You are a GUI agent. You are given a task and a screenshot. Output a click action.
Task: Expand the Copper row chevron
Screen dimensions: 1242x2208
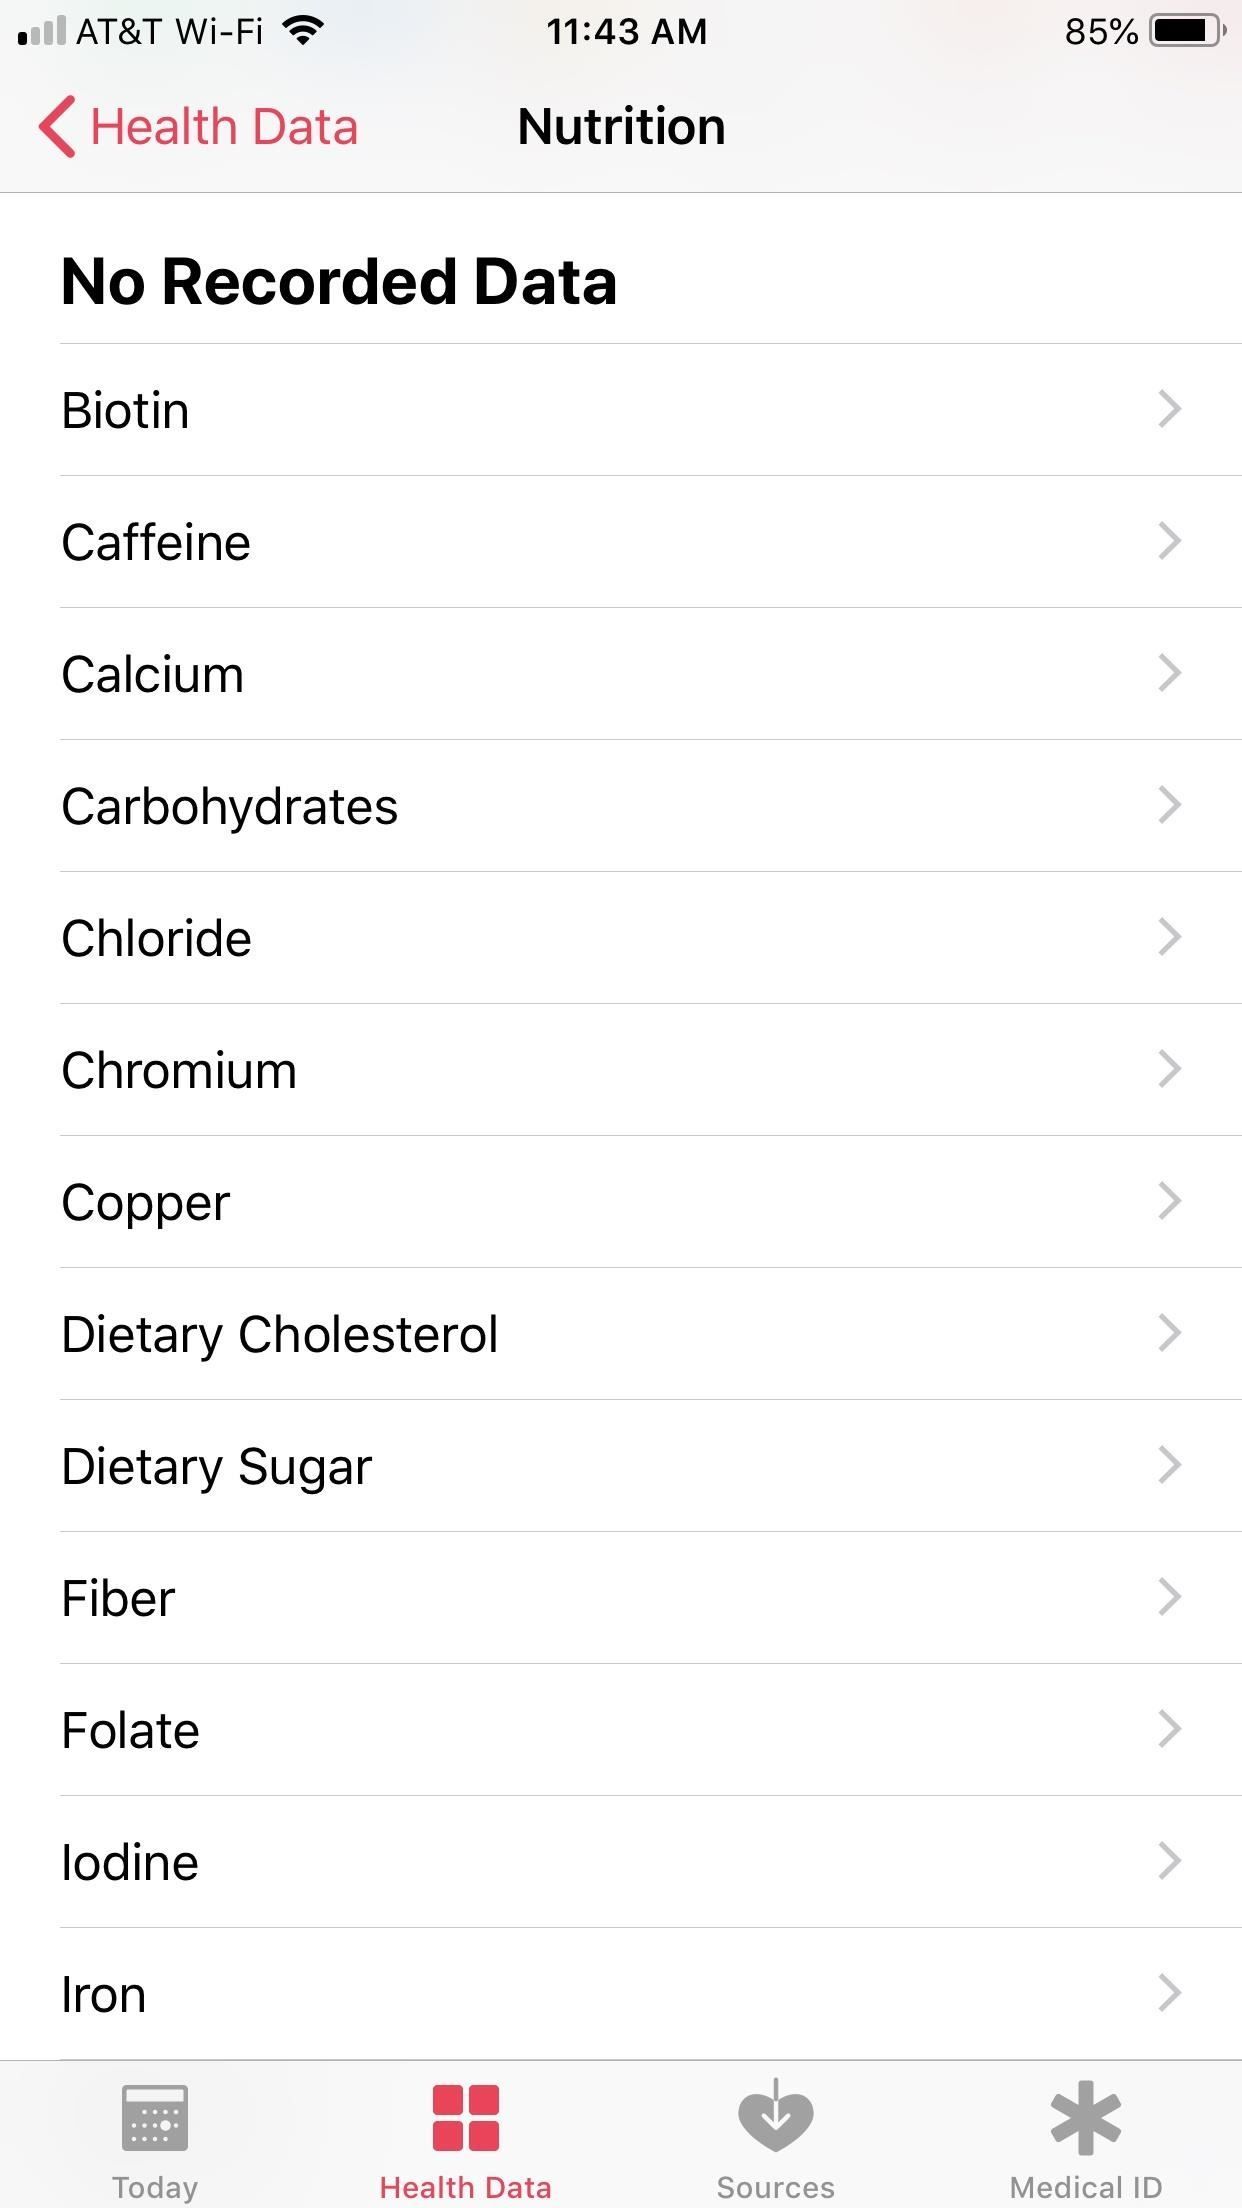[x=1169, y=1201]
